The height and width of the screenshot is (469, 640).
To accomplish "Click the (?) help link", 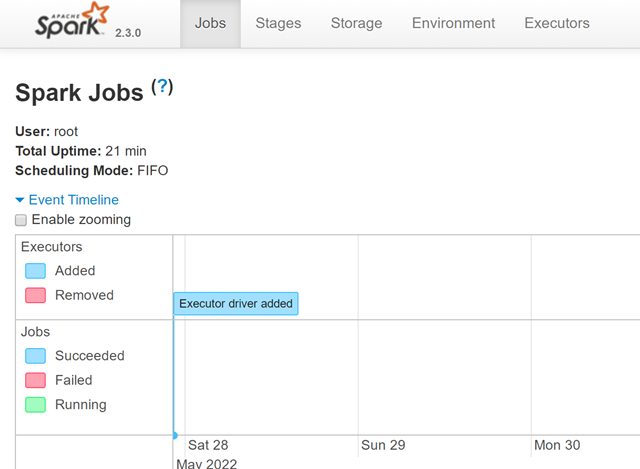I will 162,87.
